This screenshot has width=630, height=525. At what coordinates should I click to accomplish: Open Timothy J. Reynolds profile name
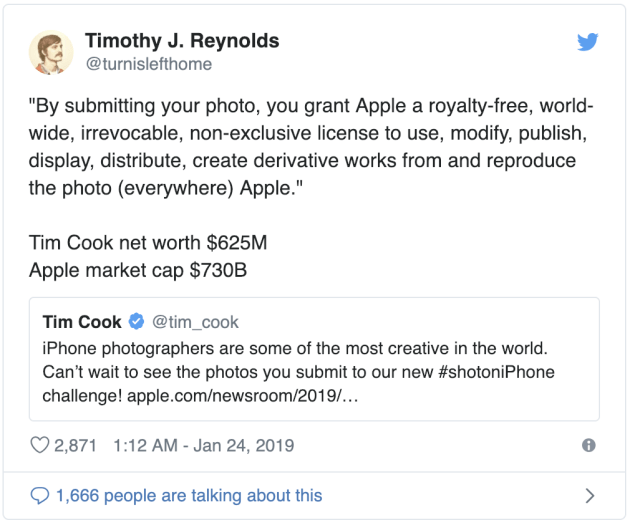[182, 41]
